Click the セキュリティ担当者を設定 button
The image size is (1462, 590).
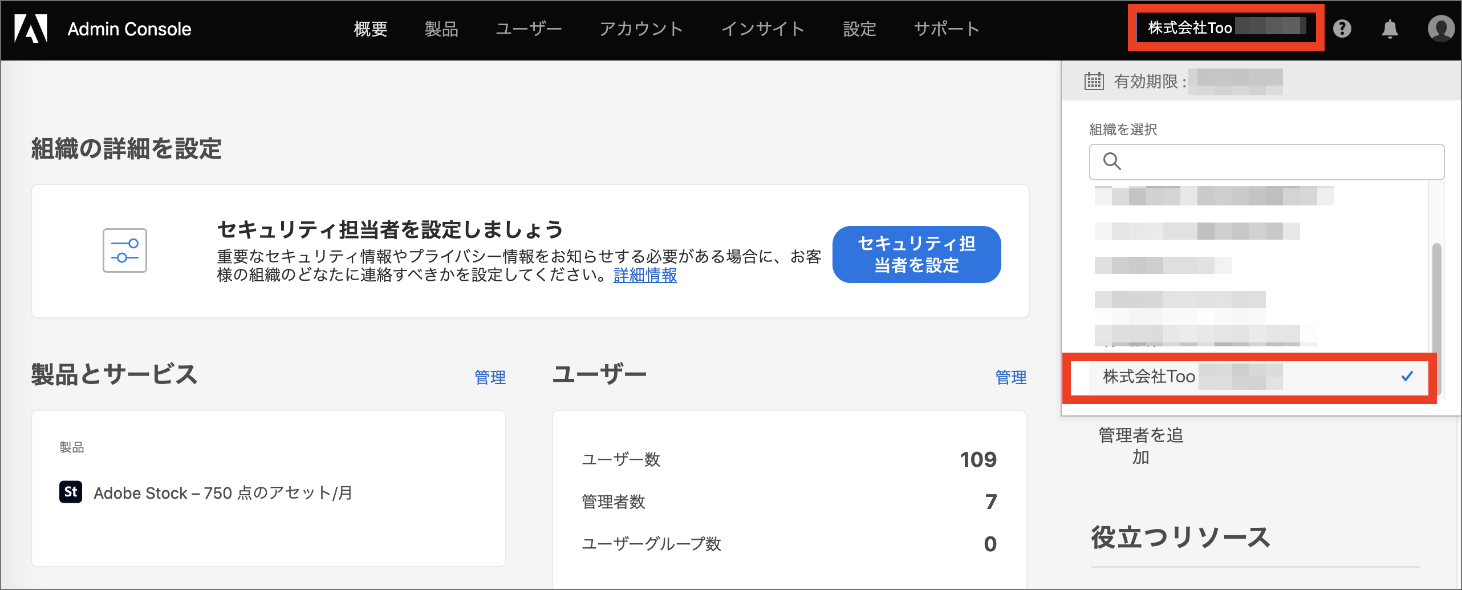(x=916, y=254)
